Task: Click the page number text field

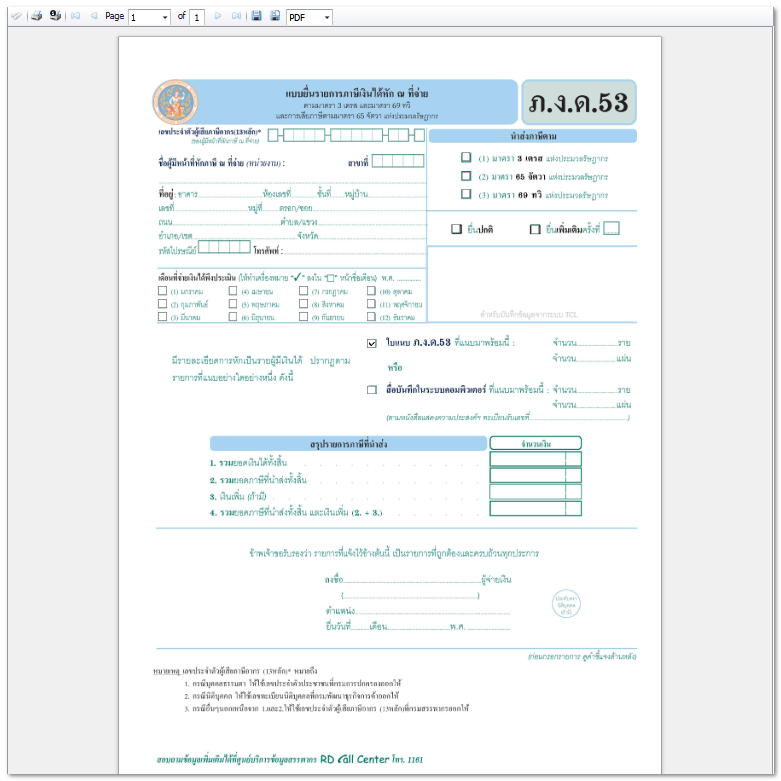Action: coord(143,18)
